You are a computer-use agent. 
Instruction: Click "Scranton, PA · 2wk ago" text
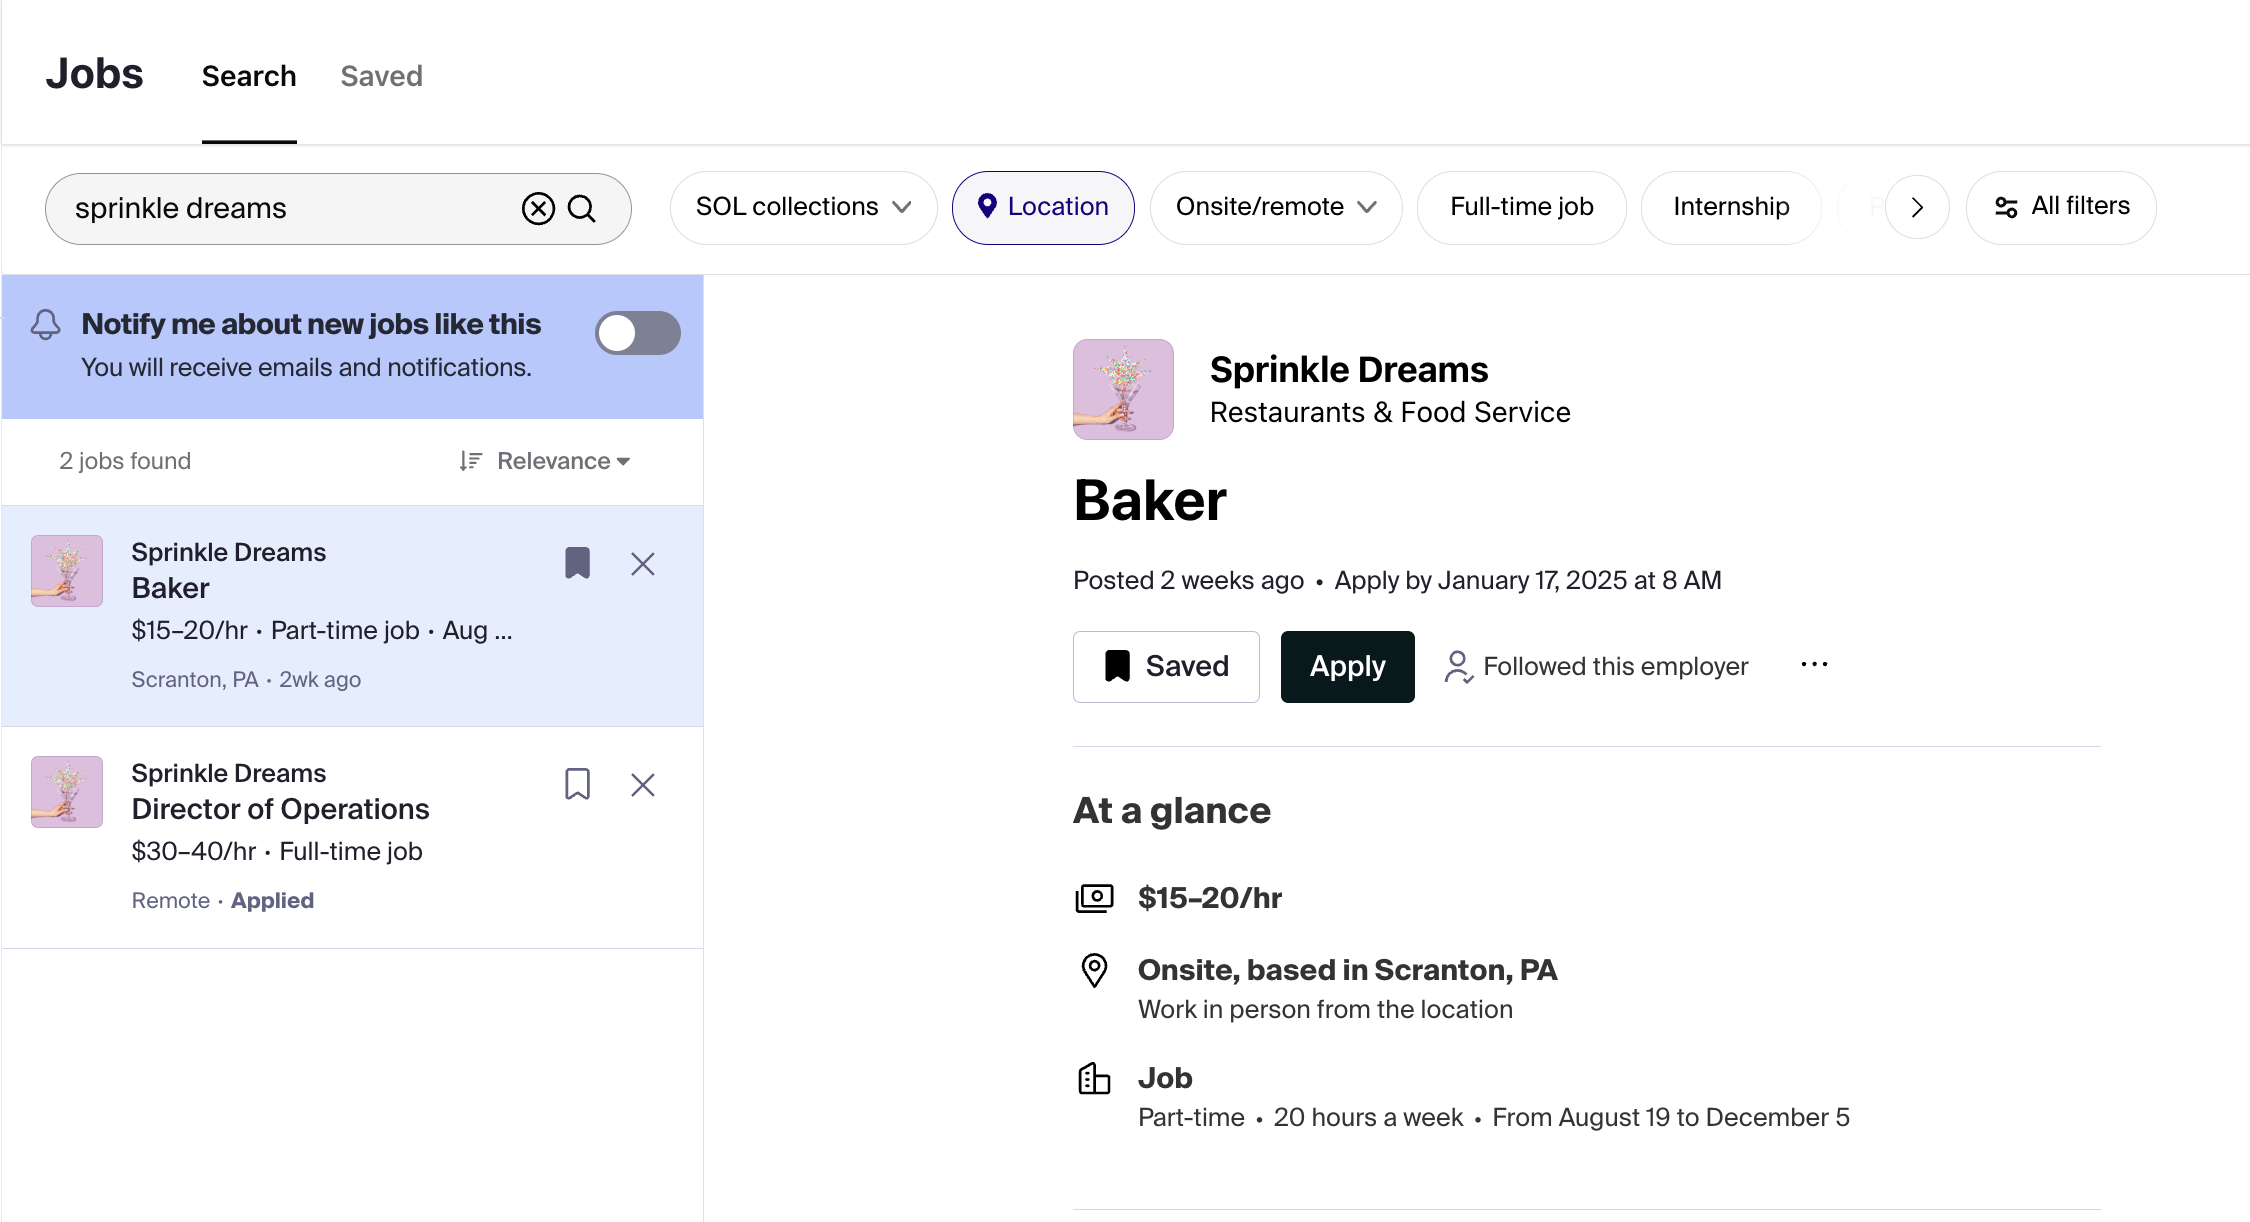click(x=246, y=679)
